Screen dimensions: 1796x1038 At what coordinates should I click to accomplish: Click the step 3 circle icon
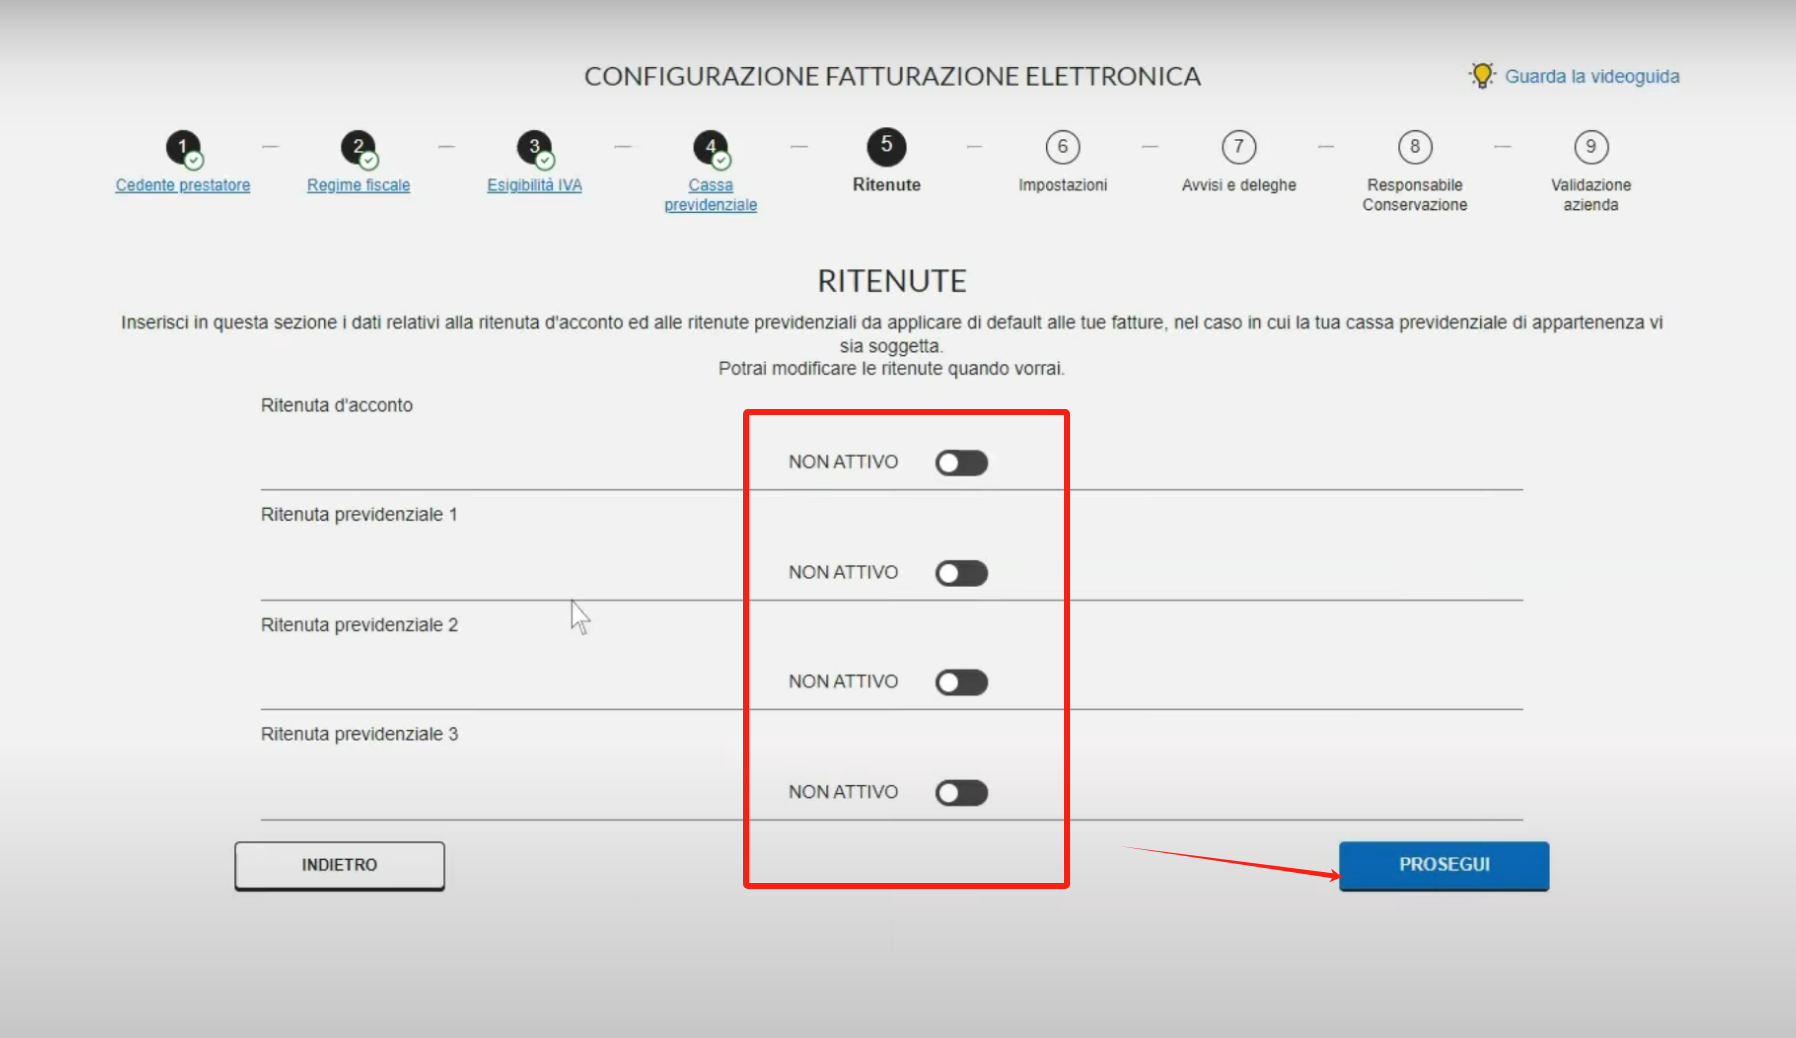pyautogui.click(x=535, y=148)
